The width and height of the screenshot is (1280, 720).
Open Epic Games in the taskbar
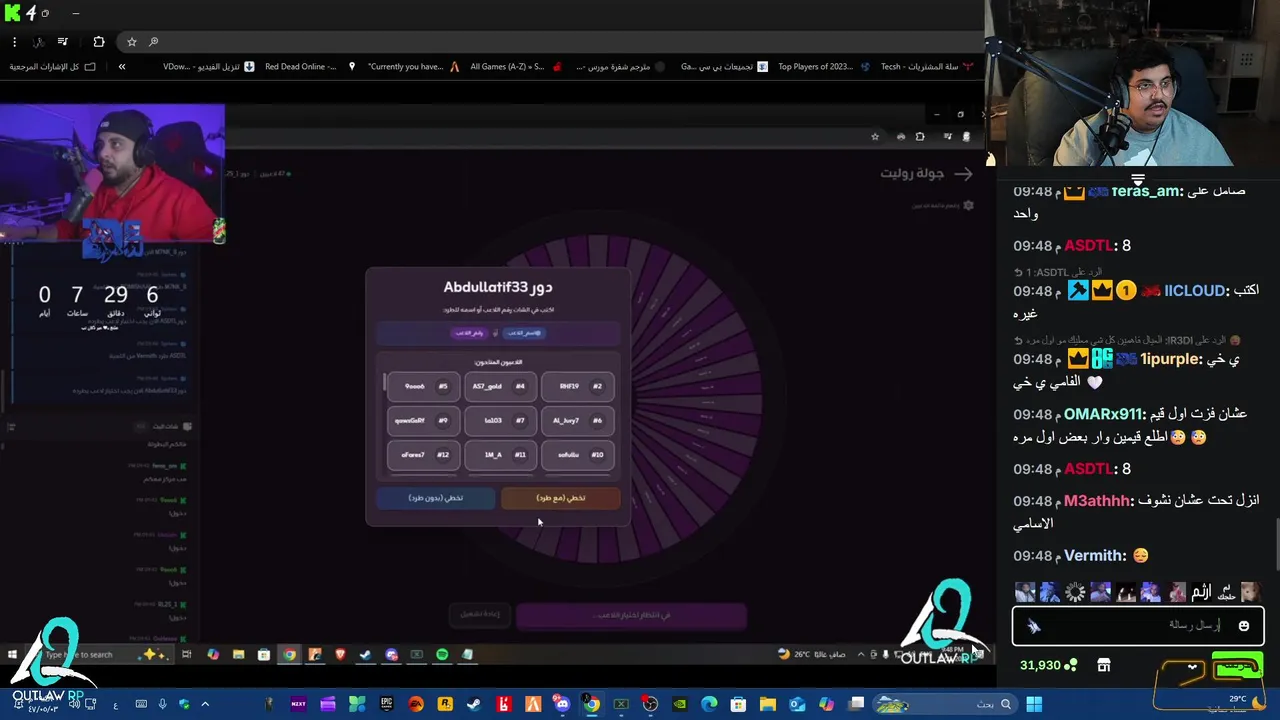click(x=386, y=704)
